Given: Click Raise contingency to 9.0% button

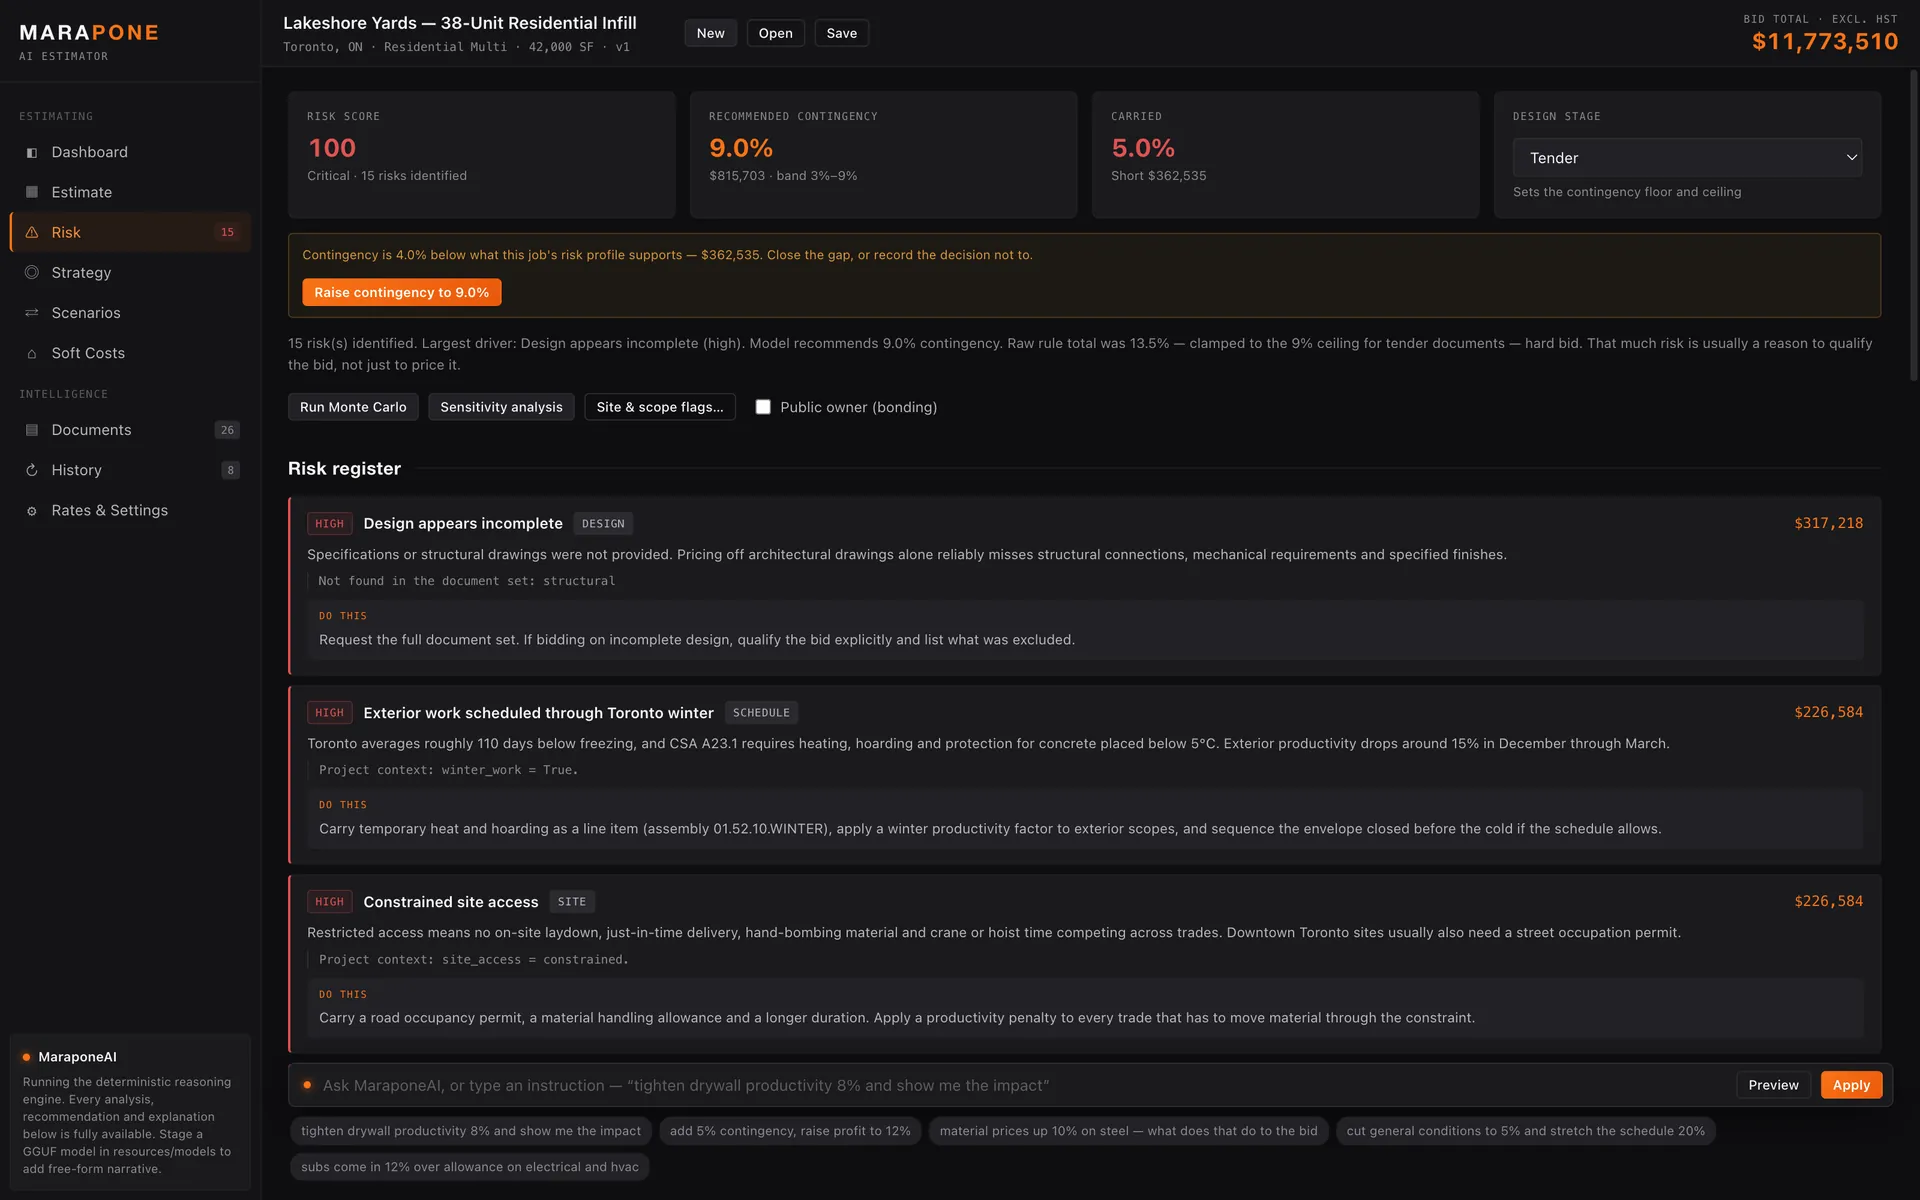Looking at the screenshot, I should click(402, 292).
